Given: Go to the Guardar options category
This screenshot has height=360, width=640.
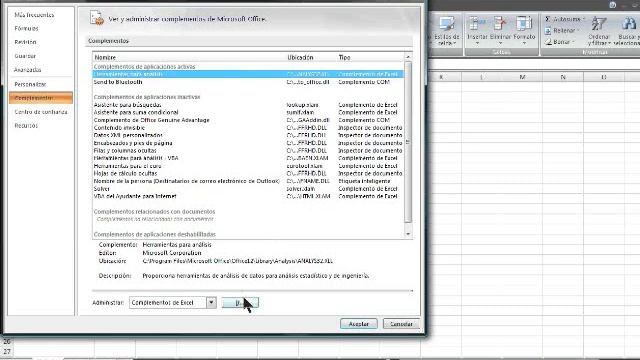Looking at the screenshot, I should (x=25, y=56).
